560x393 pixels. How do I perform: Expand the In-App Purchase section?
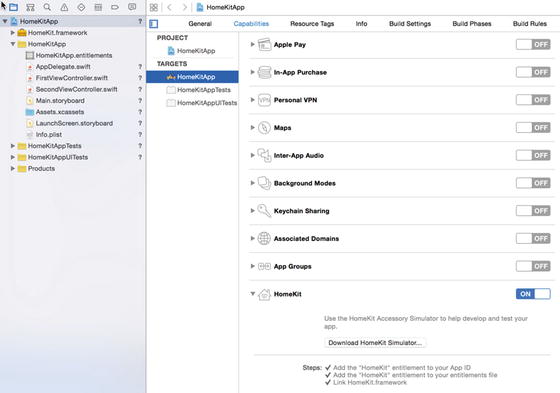pyautogui.click(x=252, y=72)
